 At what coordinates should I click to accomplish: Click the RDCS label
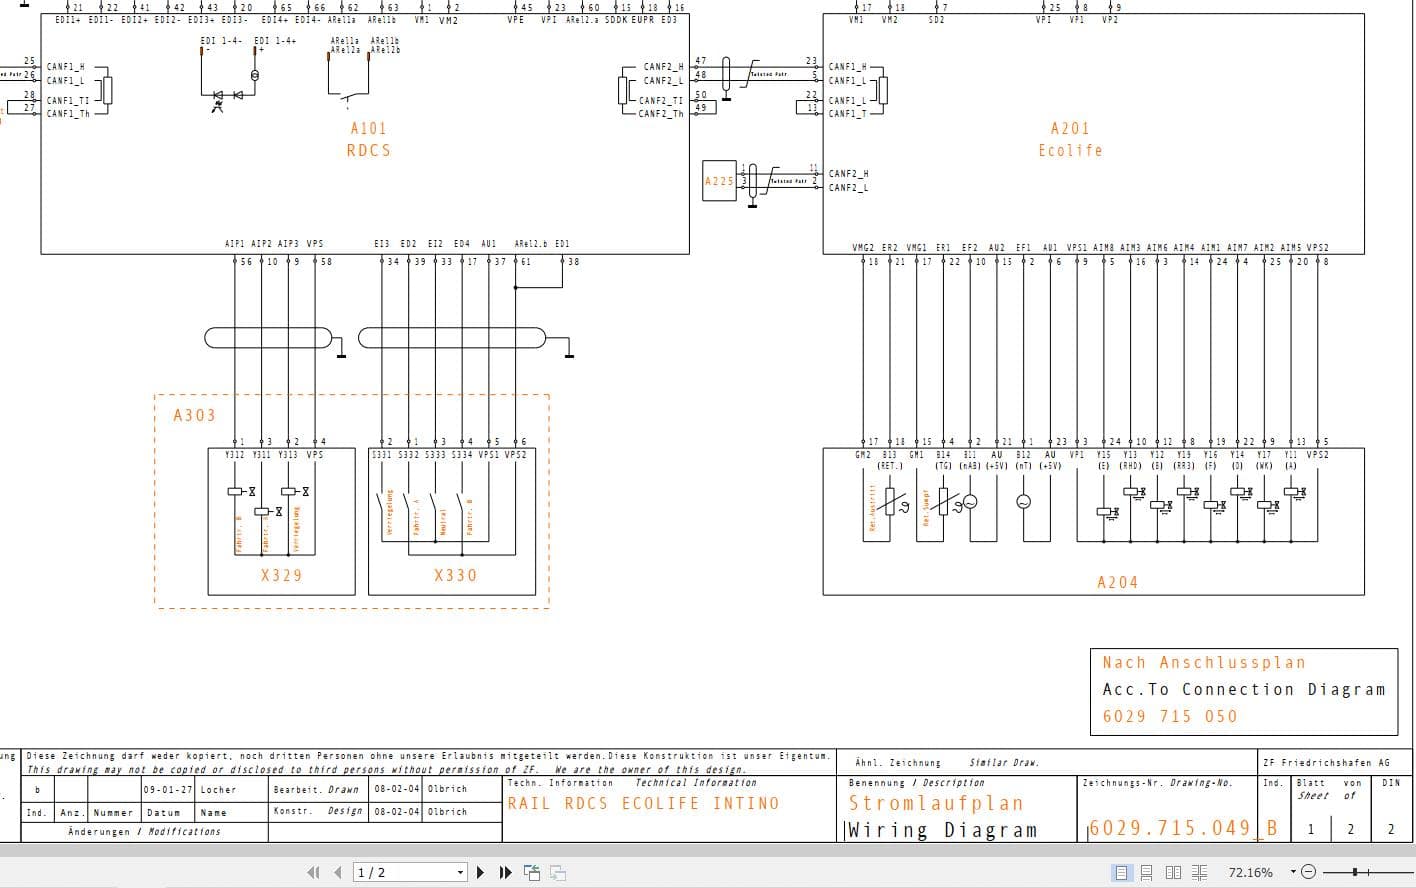368,150
